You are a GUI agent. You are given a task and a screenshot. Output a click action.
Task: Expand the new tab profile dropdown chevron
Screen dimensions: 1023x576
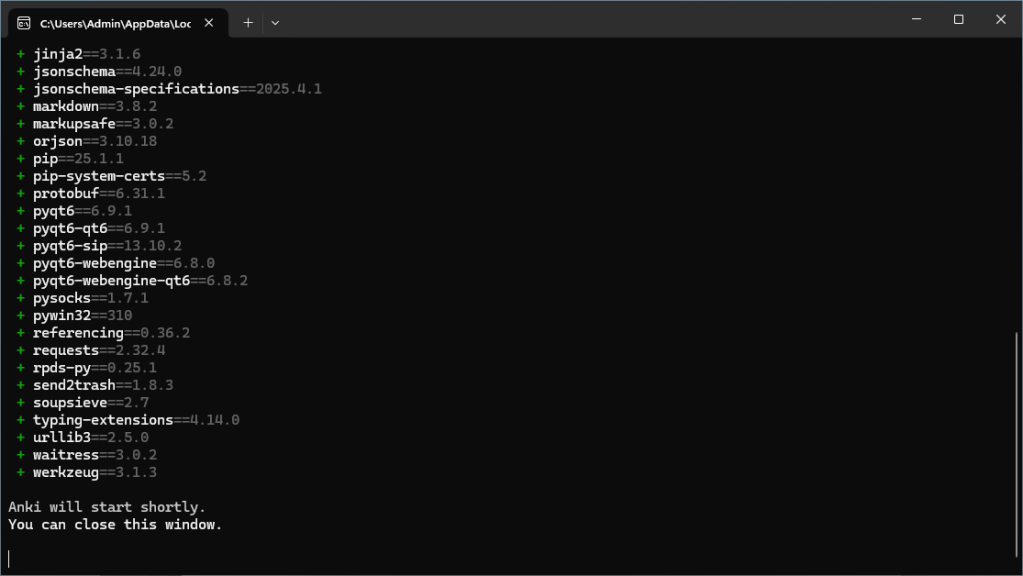(x=275, y=22)
